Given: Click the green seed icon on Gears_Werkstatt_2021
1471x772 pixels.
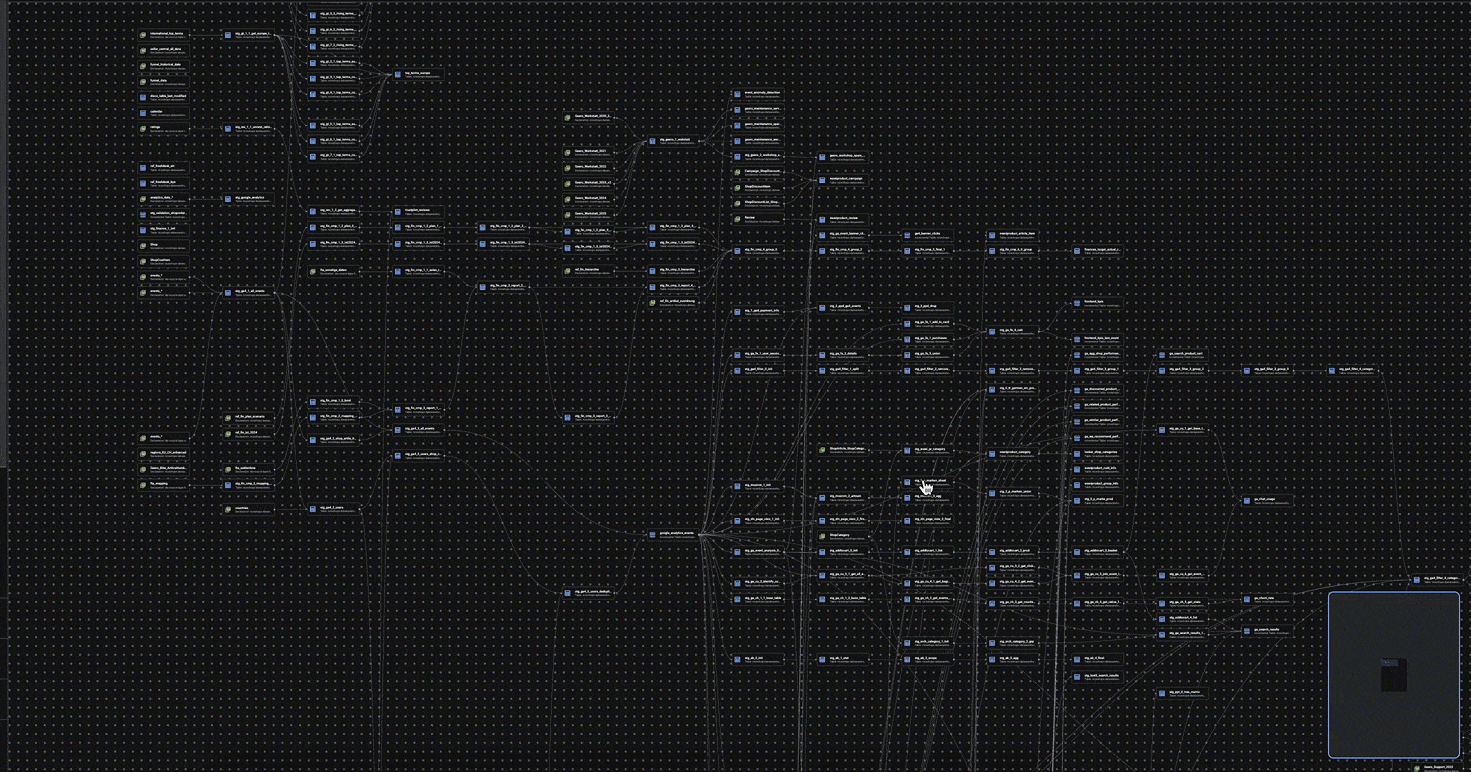Looking at the screenshot, I should [x=567, y=153].
